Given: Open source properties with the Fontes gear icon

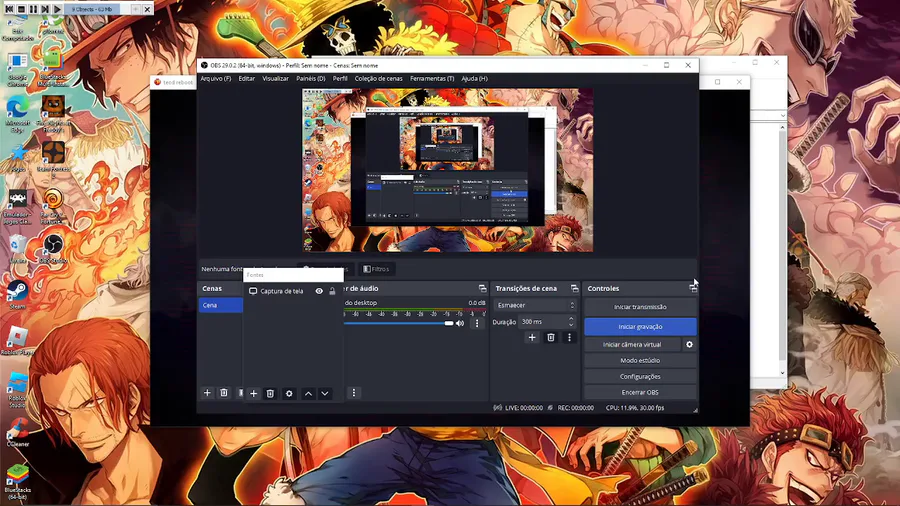Looking at the screenshot, I should click(x=289, y=394).
